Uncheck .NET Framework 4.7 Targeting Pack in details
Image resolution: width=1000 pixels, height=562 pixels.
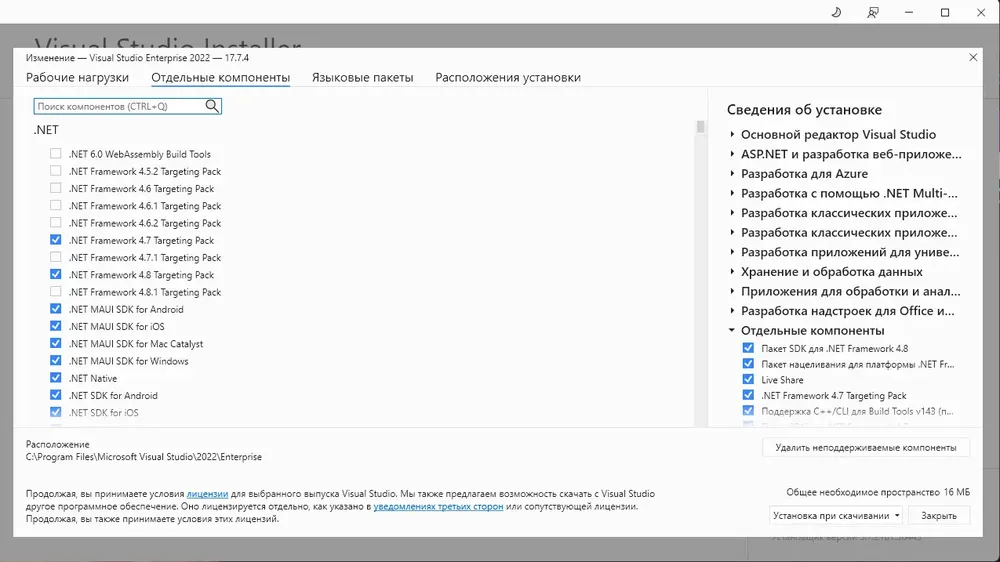point(748,395)
